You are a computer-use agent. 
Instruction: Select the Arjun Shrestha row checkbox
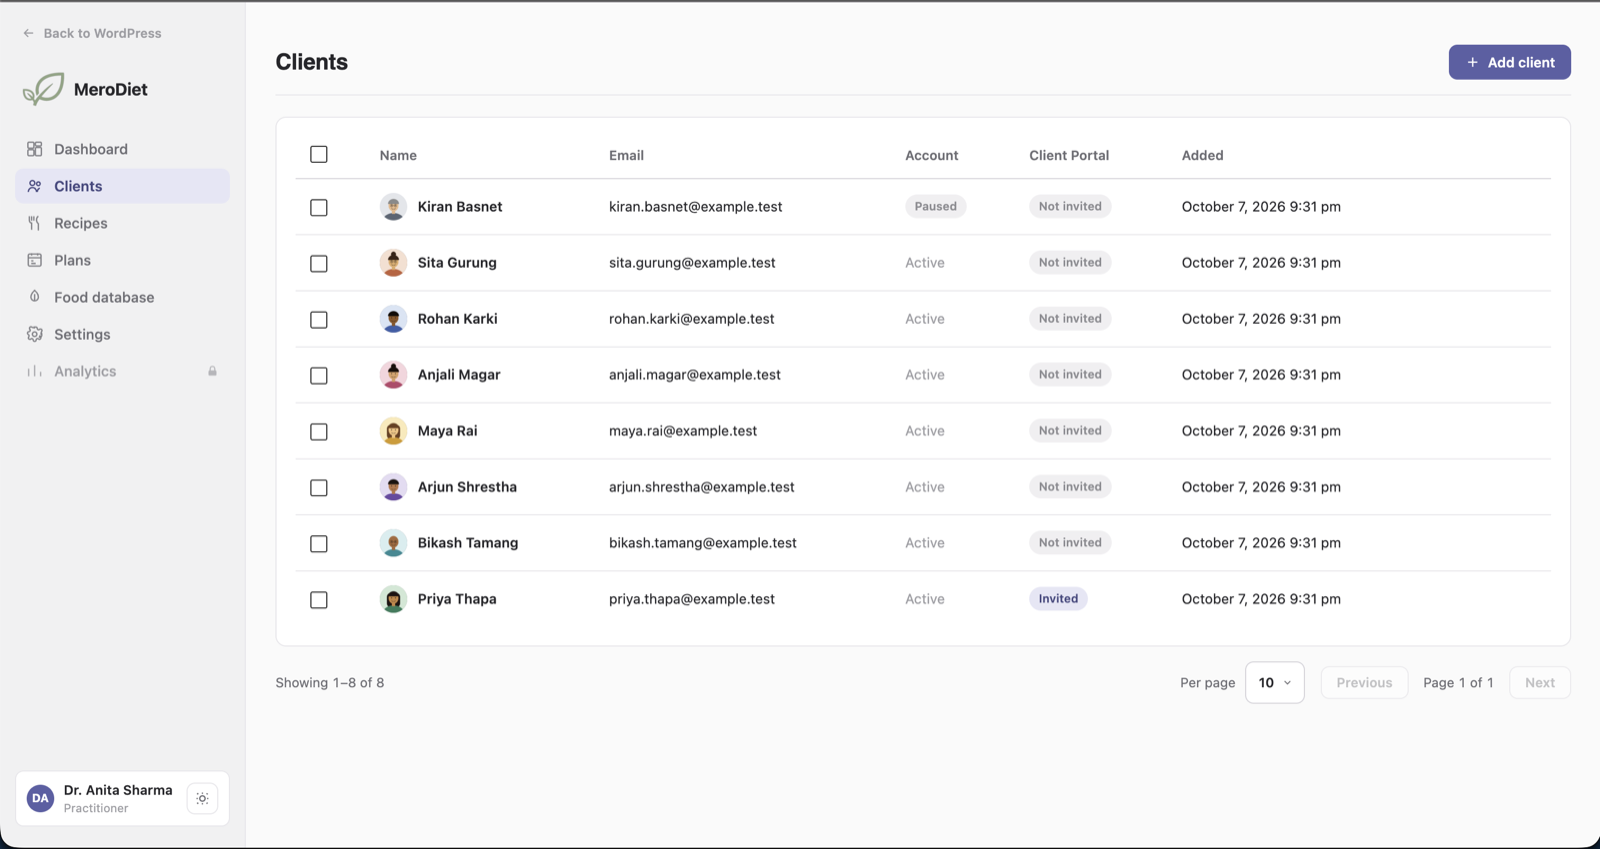pyautogui.click(x=319, y=487)
